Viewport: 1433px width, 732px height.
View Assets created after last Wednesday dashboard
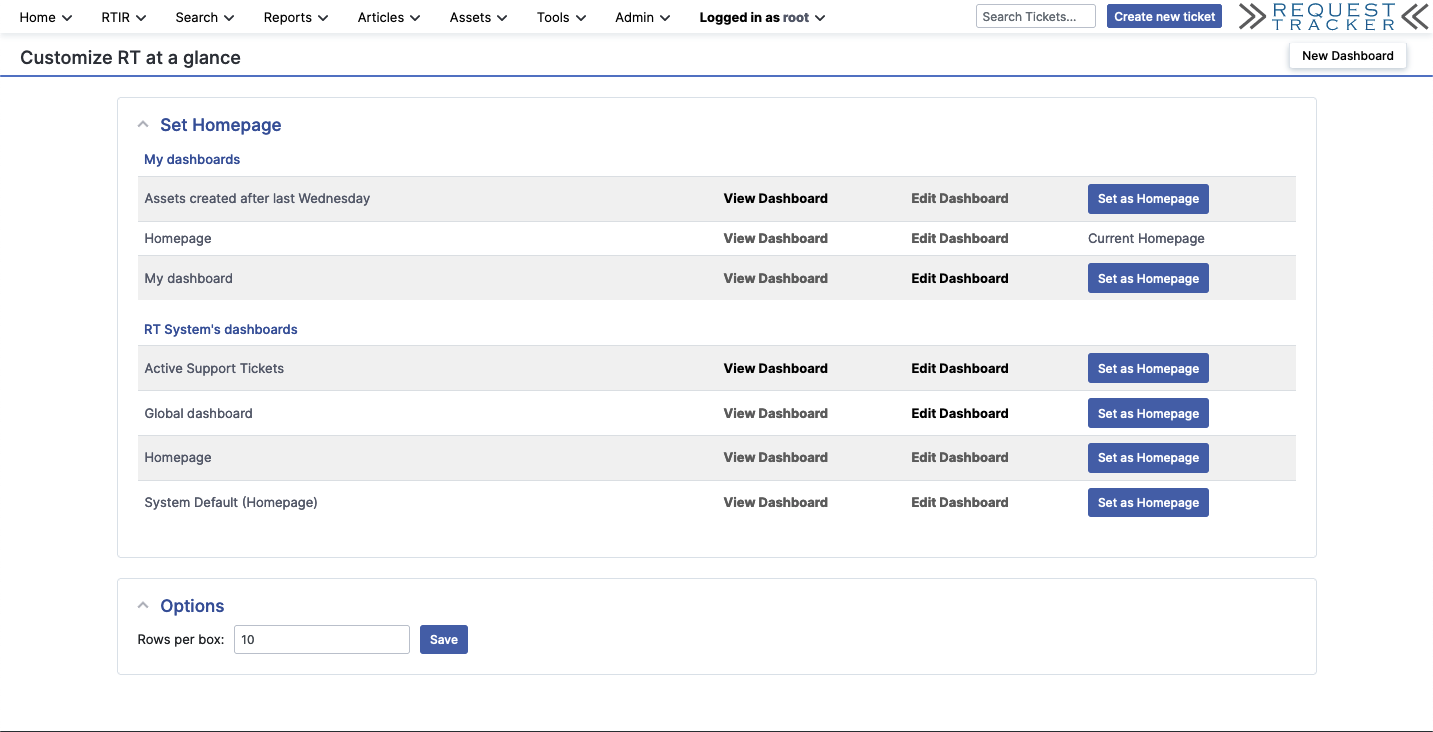tap(775, 198)
